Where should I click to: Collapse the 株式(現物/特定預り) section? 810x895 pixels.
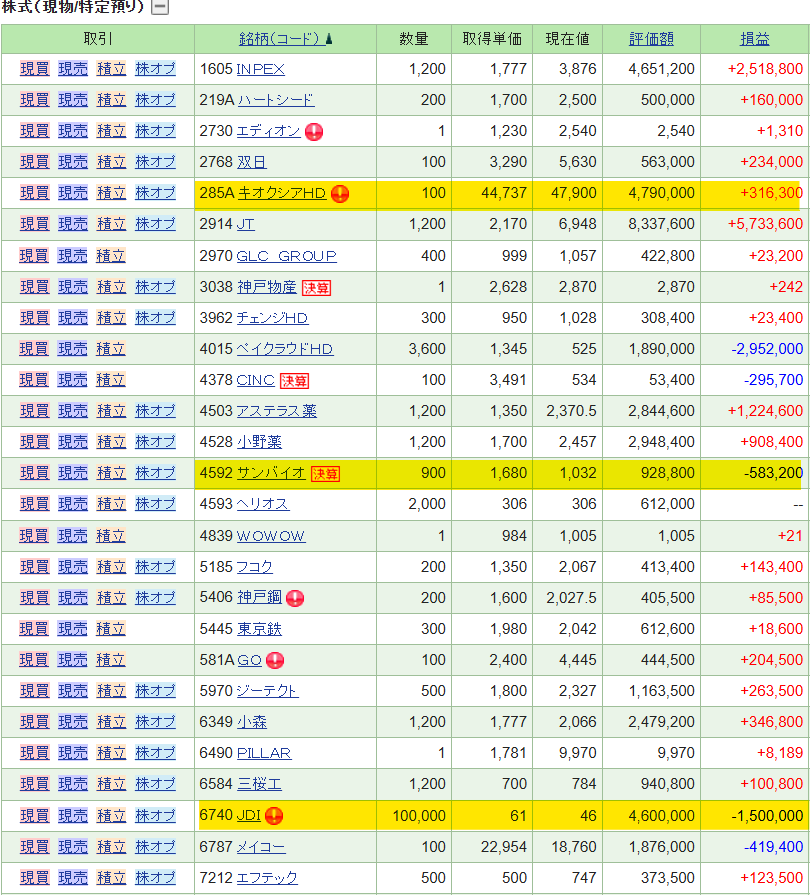click(160, 7)
